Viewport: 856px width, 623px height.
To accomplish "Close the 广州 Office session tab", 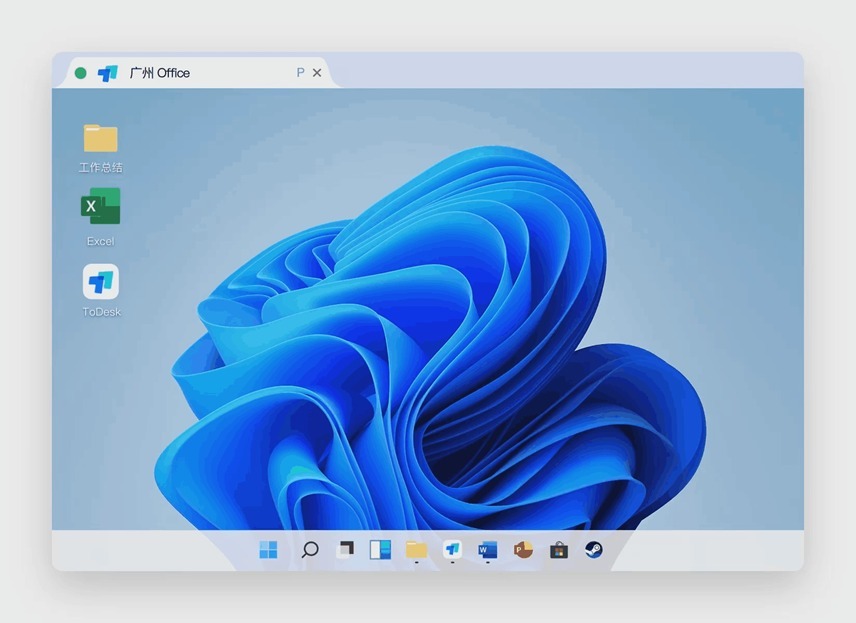I will (x=317, y=73).
